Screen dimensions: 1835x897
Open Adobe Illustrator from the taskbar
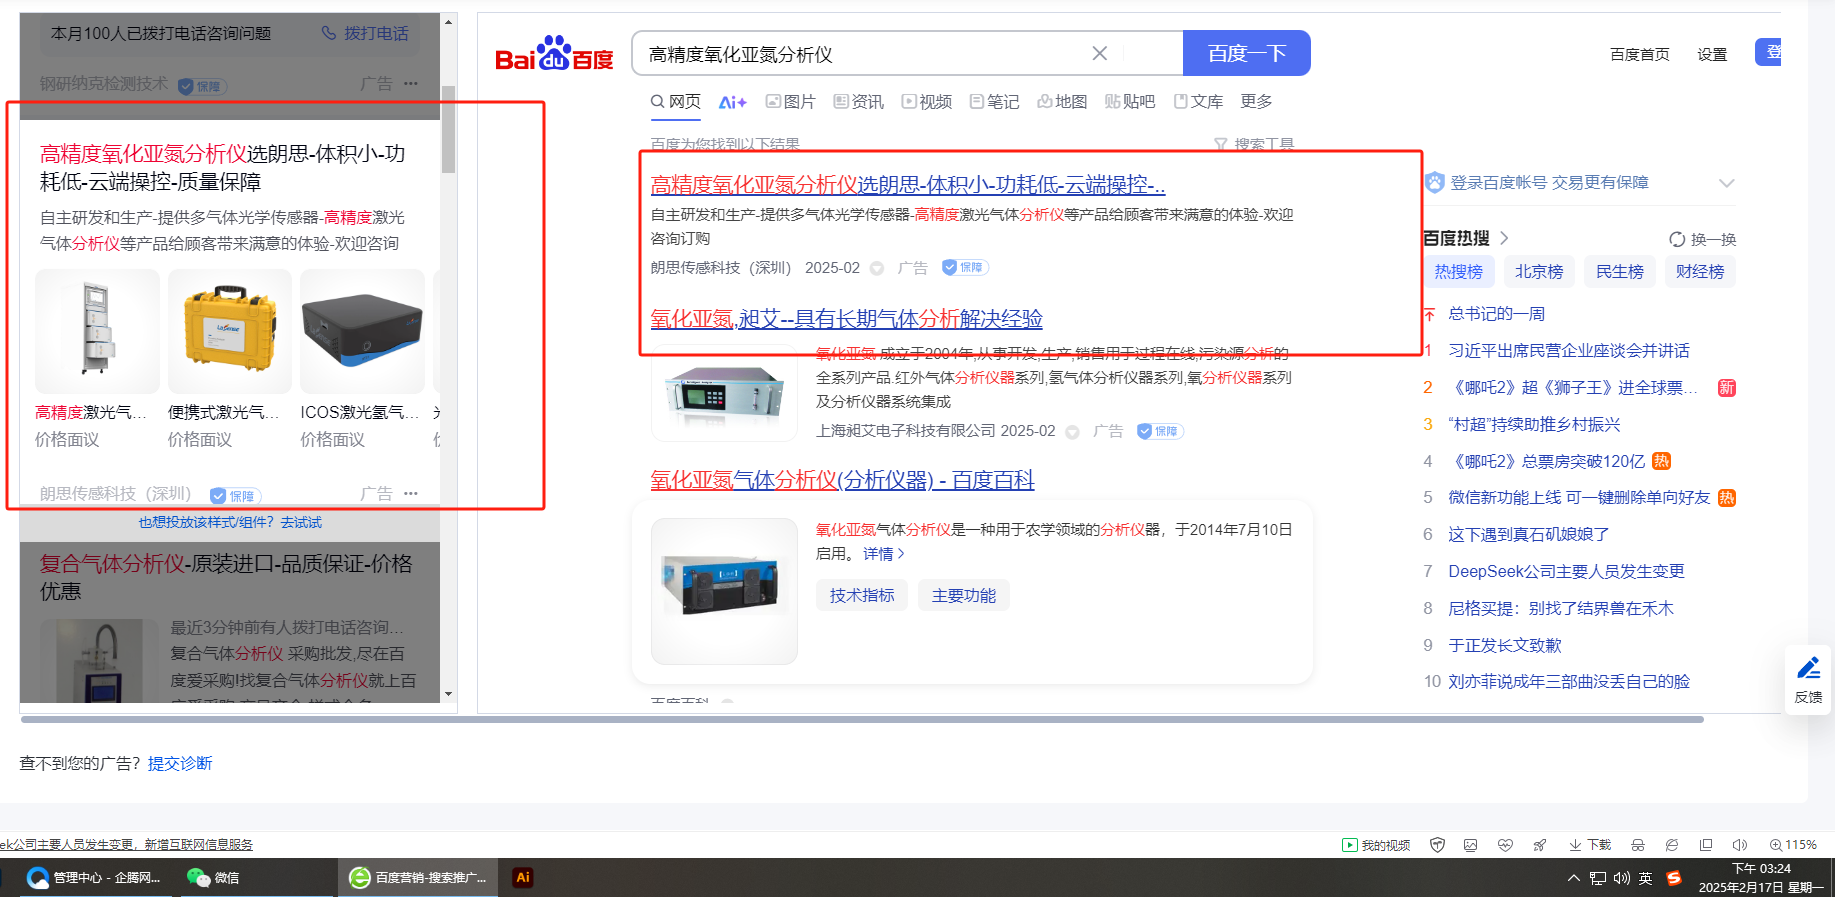pos(522,877)
